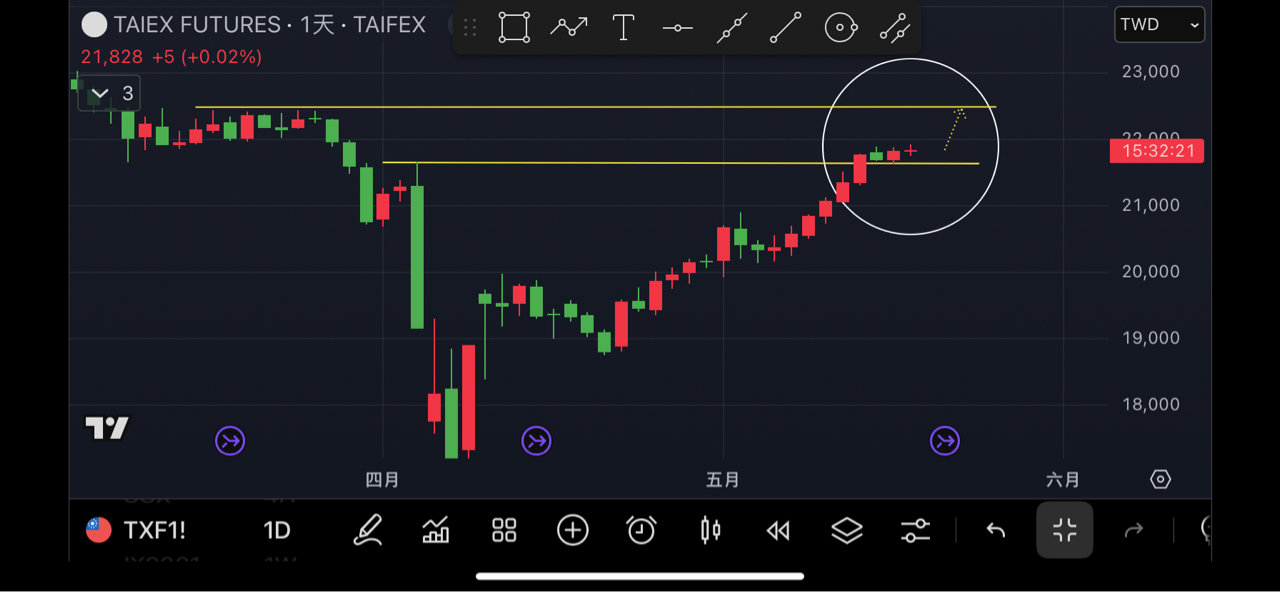Change the candlestick chart type
The width and height of the screenshot is (1280, 592).
click(x=710, y=530)
